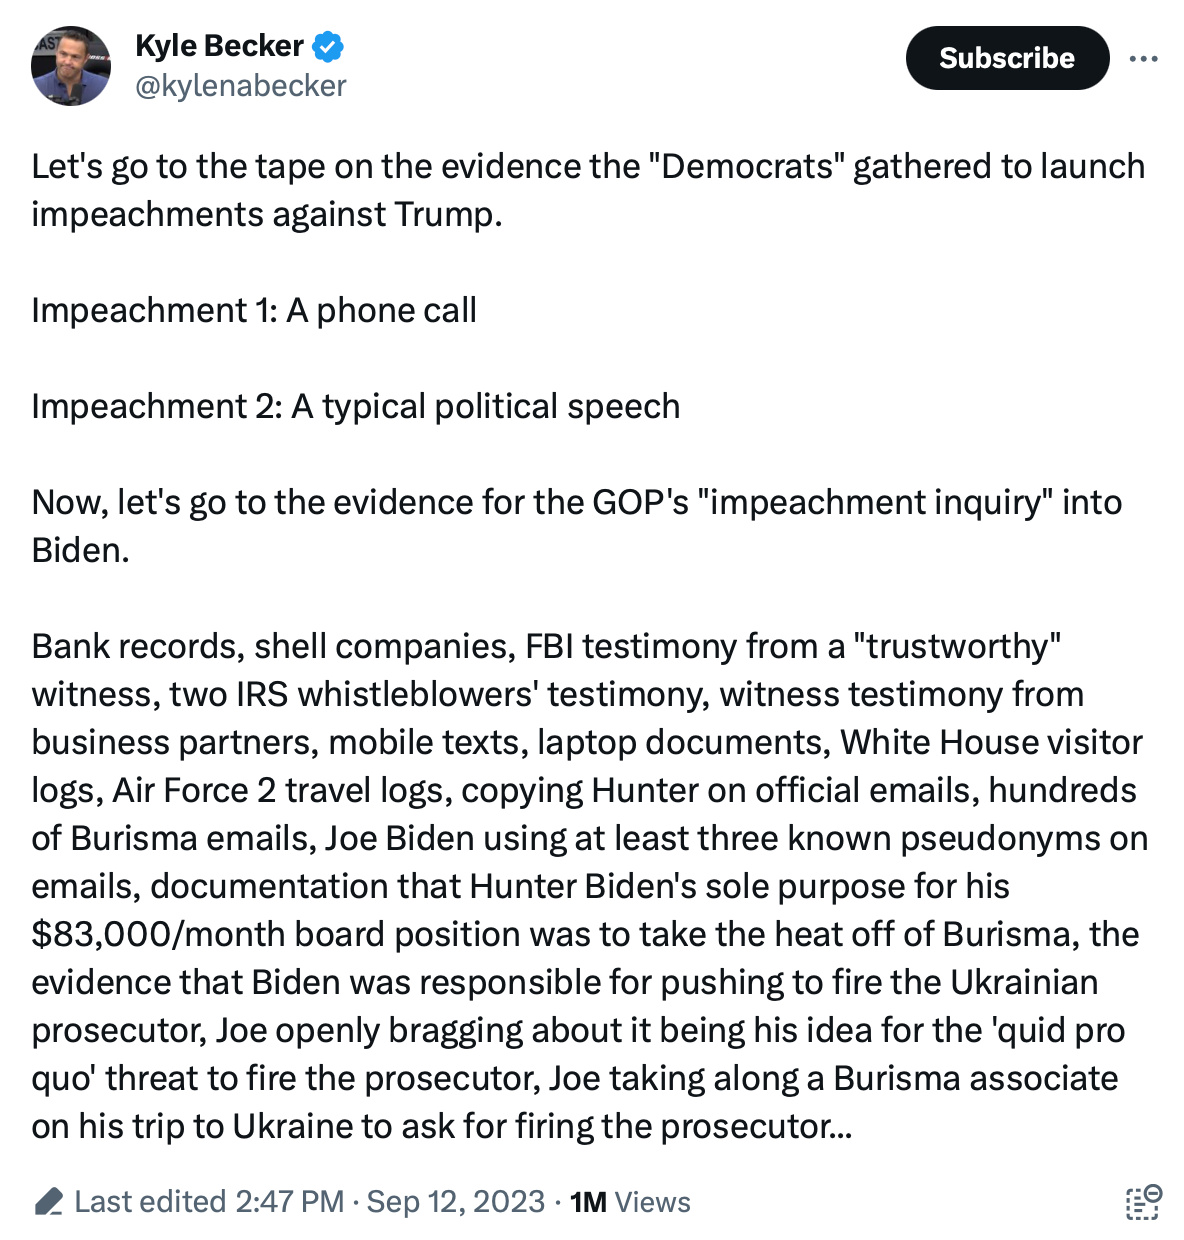
Task: Open the @kylenabecker handle link
Action: point(240,86)
